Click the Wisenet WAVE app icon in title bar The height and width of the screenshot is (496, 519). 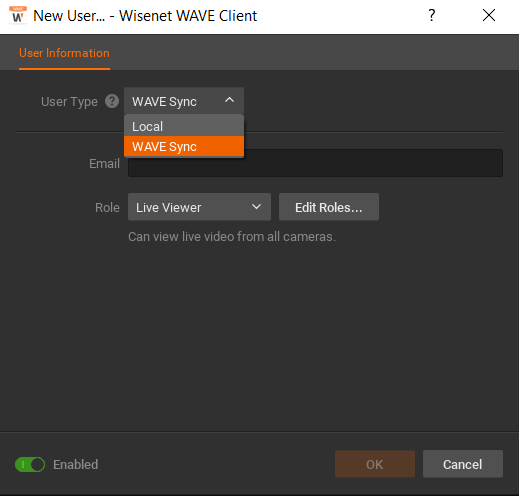(x=18, y=15)
